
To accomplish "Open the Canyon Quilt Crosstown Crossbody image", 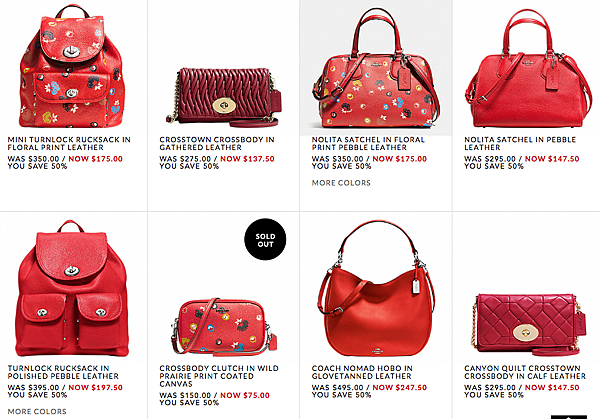I will (x=528, y=324).
